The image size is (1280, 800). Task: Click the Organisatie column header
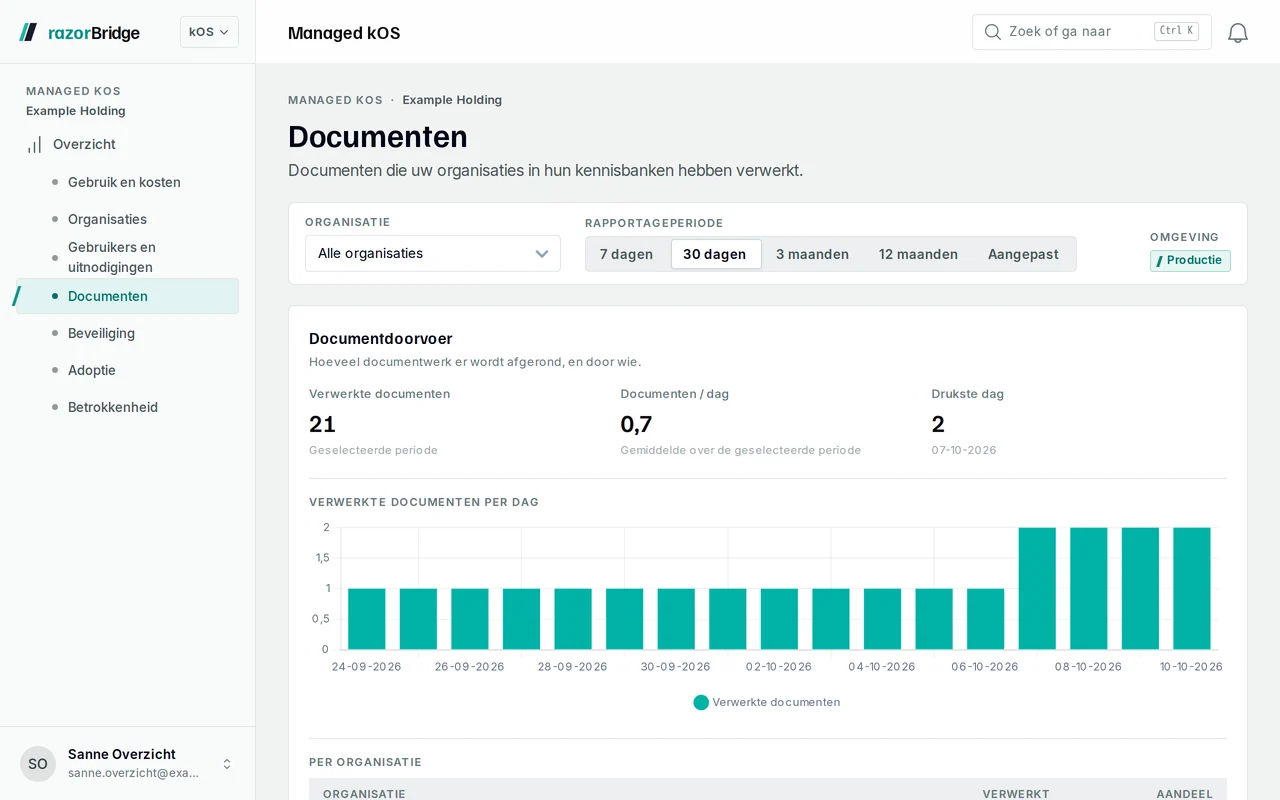(x=364, y=794)
